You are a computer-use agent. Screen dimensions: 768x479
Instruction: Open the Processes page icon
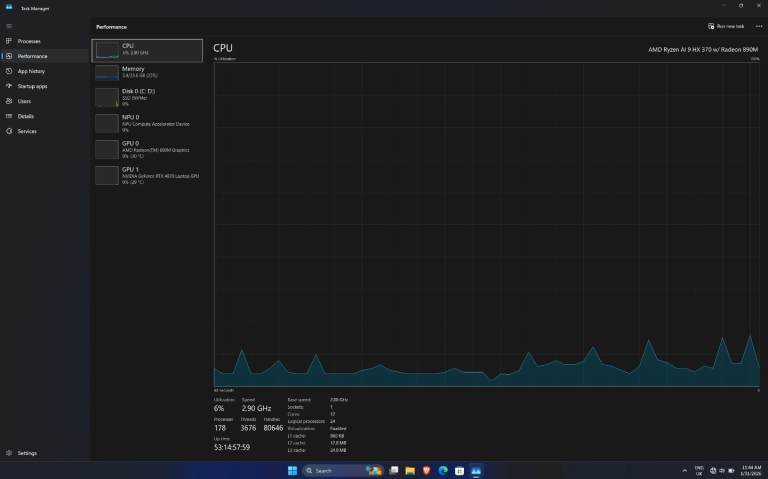tap(9, 41)
